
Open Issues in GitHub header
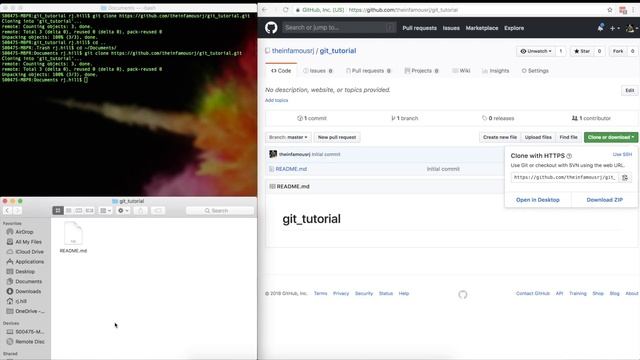(x=451, y=28)
